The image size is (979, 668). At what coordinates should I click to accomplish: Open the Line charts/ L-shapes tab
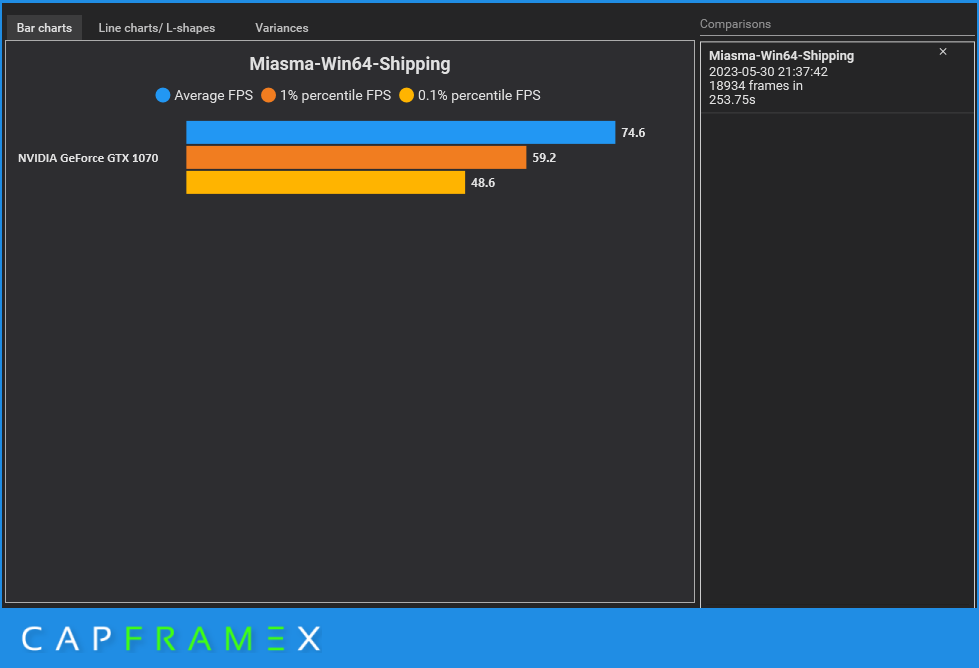click(157, 27)
